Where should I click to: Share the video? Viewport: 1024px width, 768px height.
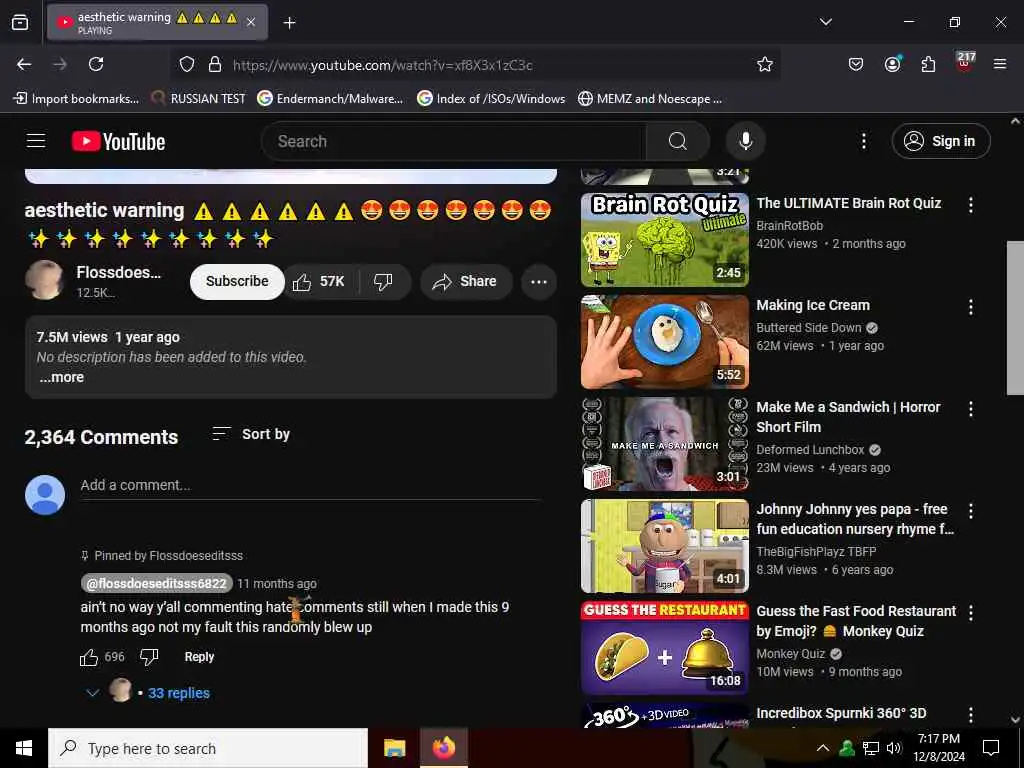click(466, 281)
